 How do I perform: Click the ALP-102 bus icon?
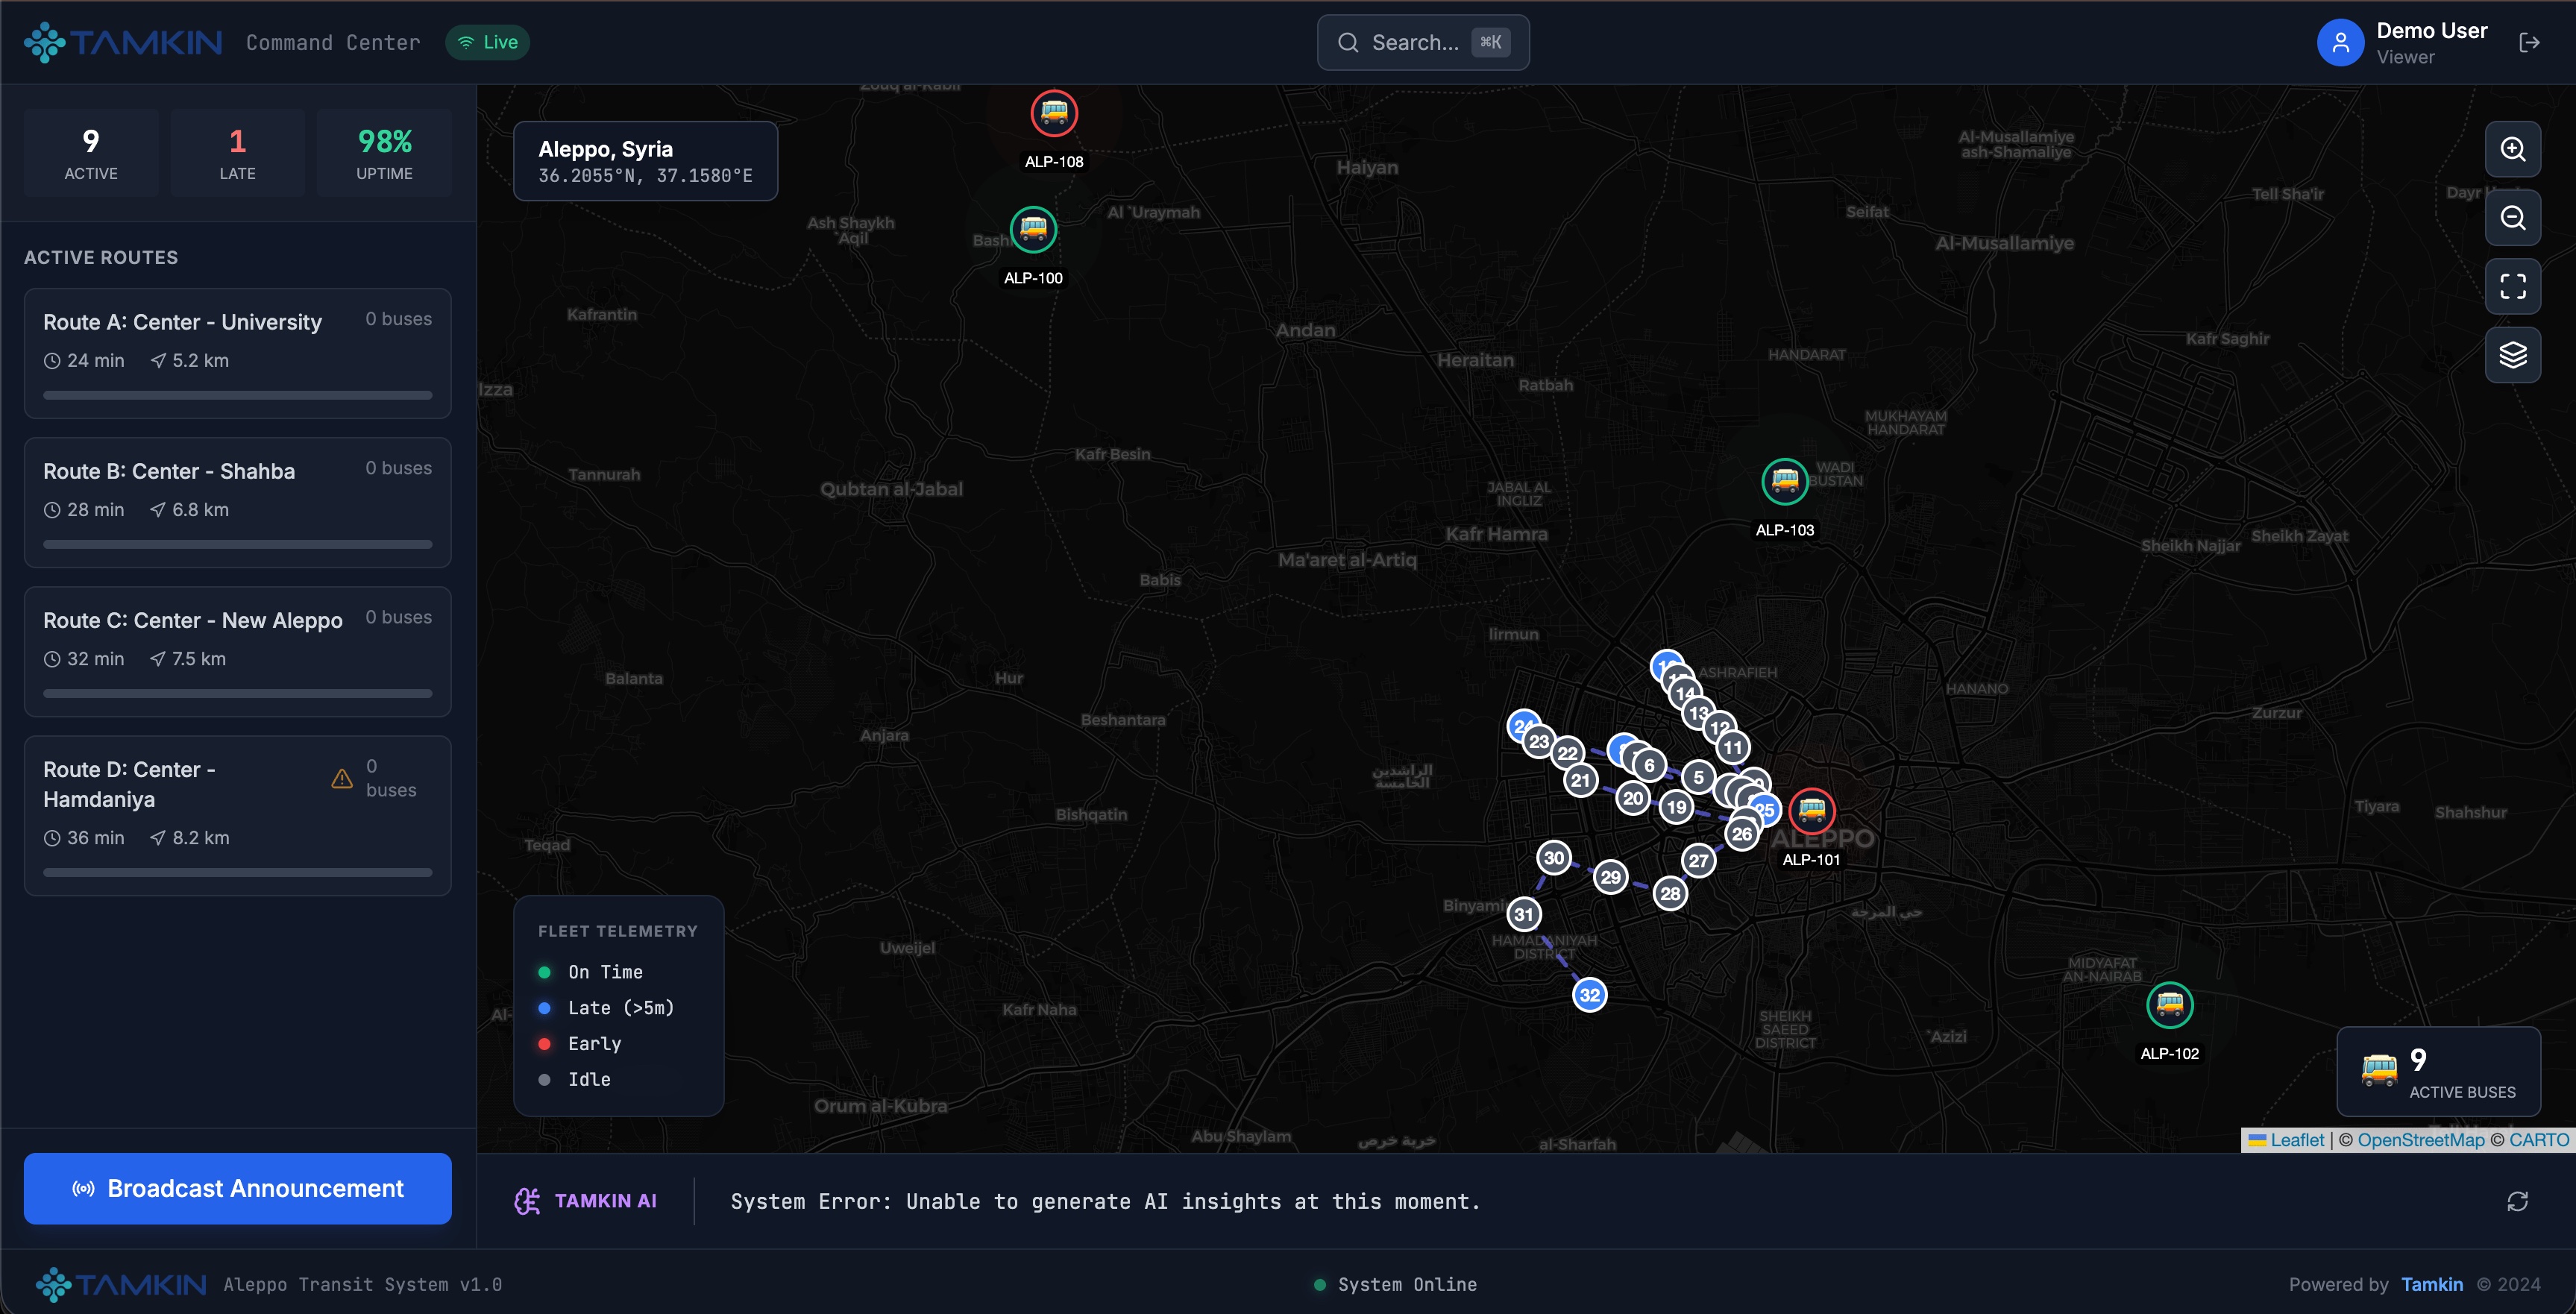2169,1005
